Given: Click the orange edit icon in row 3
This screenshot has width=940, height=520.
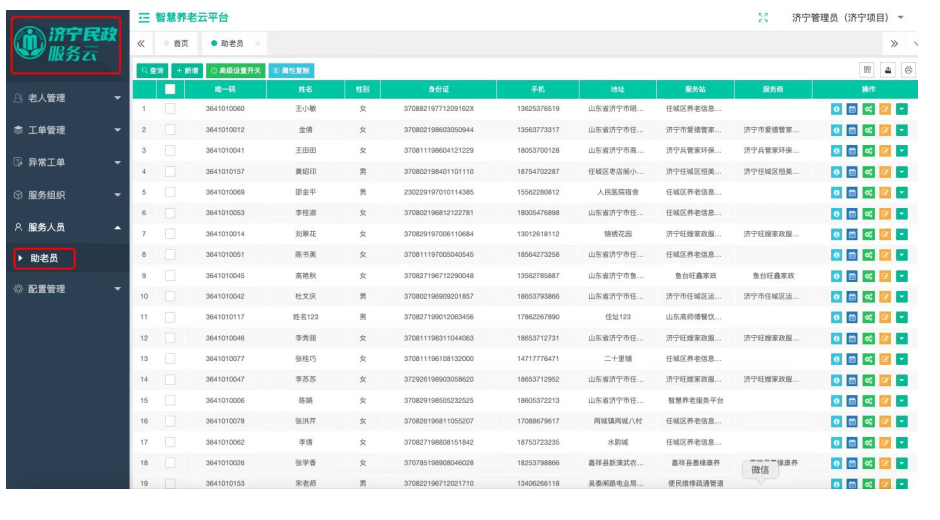Looking at the screenshot, I should (885, 150).
